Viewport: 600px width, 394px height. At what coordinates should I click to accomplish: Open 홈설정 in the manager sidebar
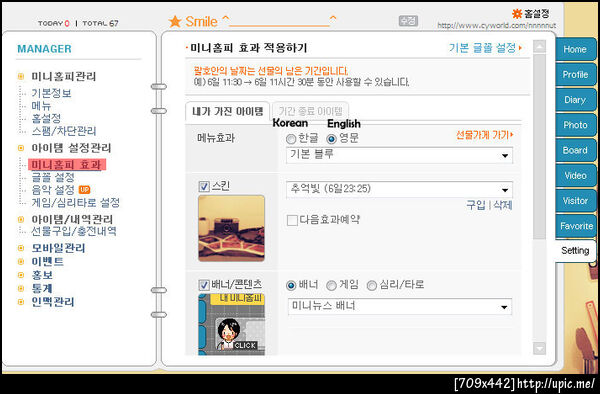(46, 118)
